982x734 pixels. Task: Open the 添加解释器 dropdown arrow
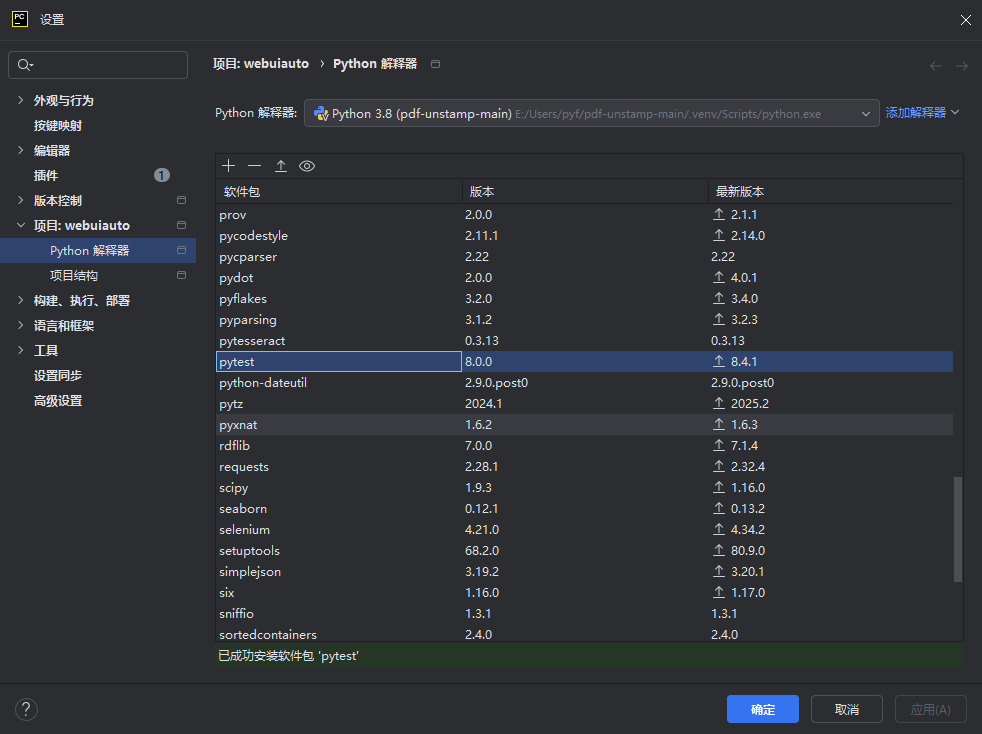coord(955,113)
